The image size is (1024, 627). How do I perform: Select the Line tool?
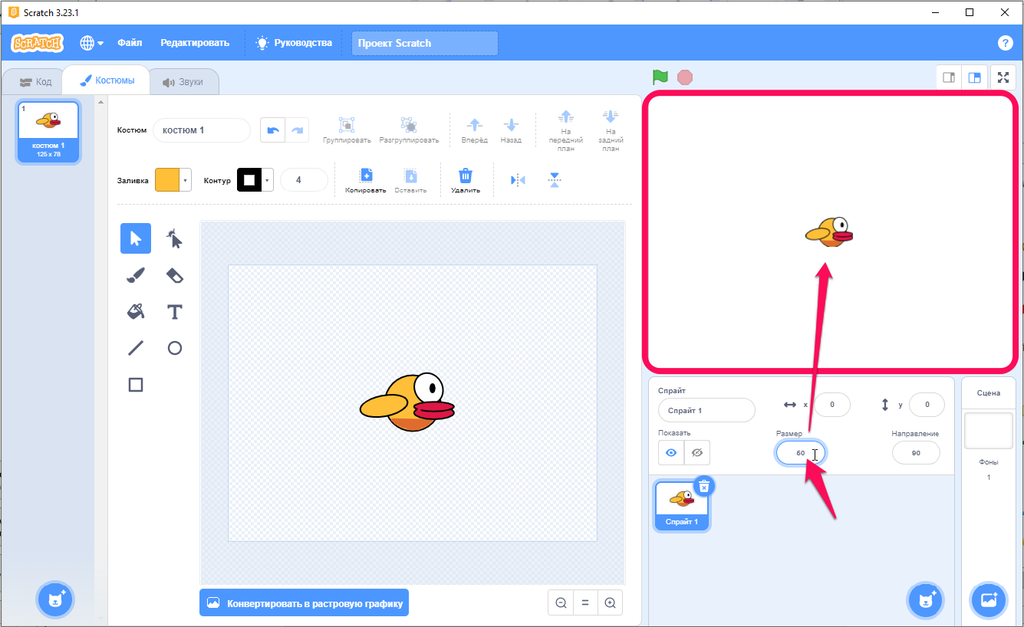[135, 348]
